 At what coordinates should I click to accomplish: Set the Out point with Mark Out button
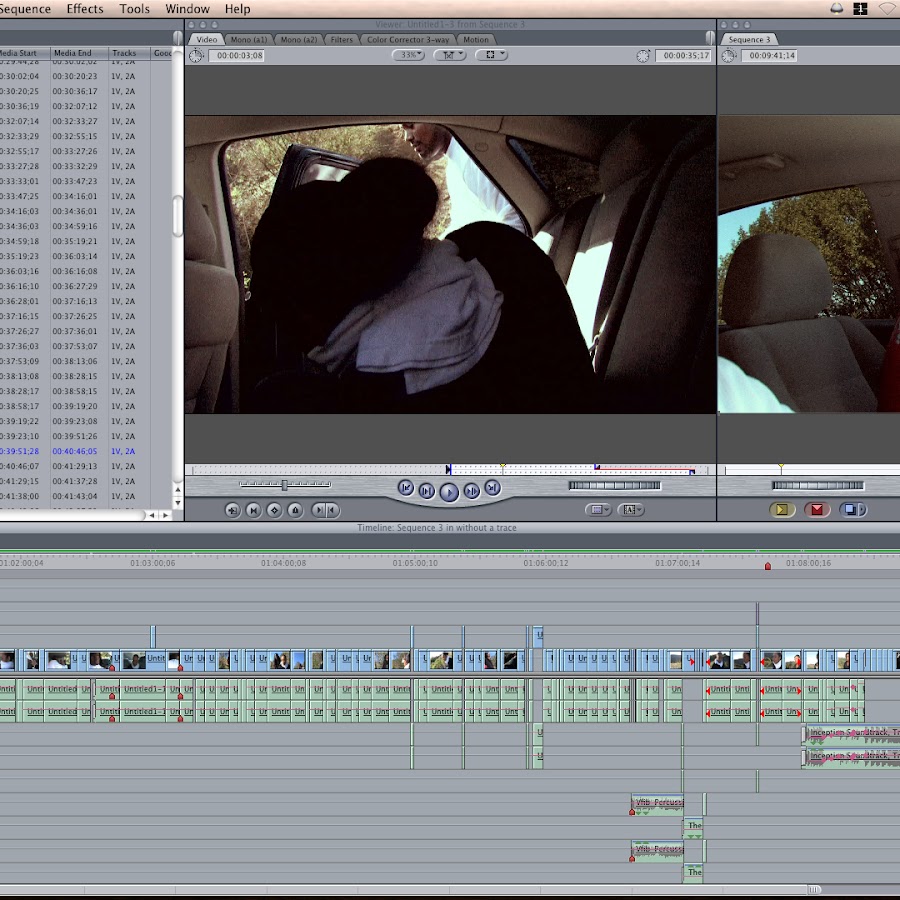332,510
